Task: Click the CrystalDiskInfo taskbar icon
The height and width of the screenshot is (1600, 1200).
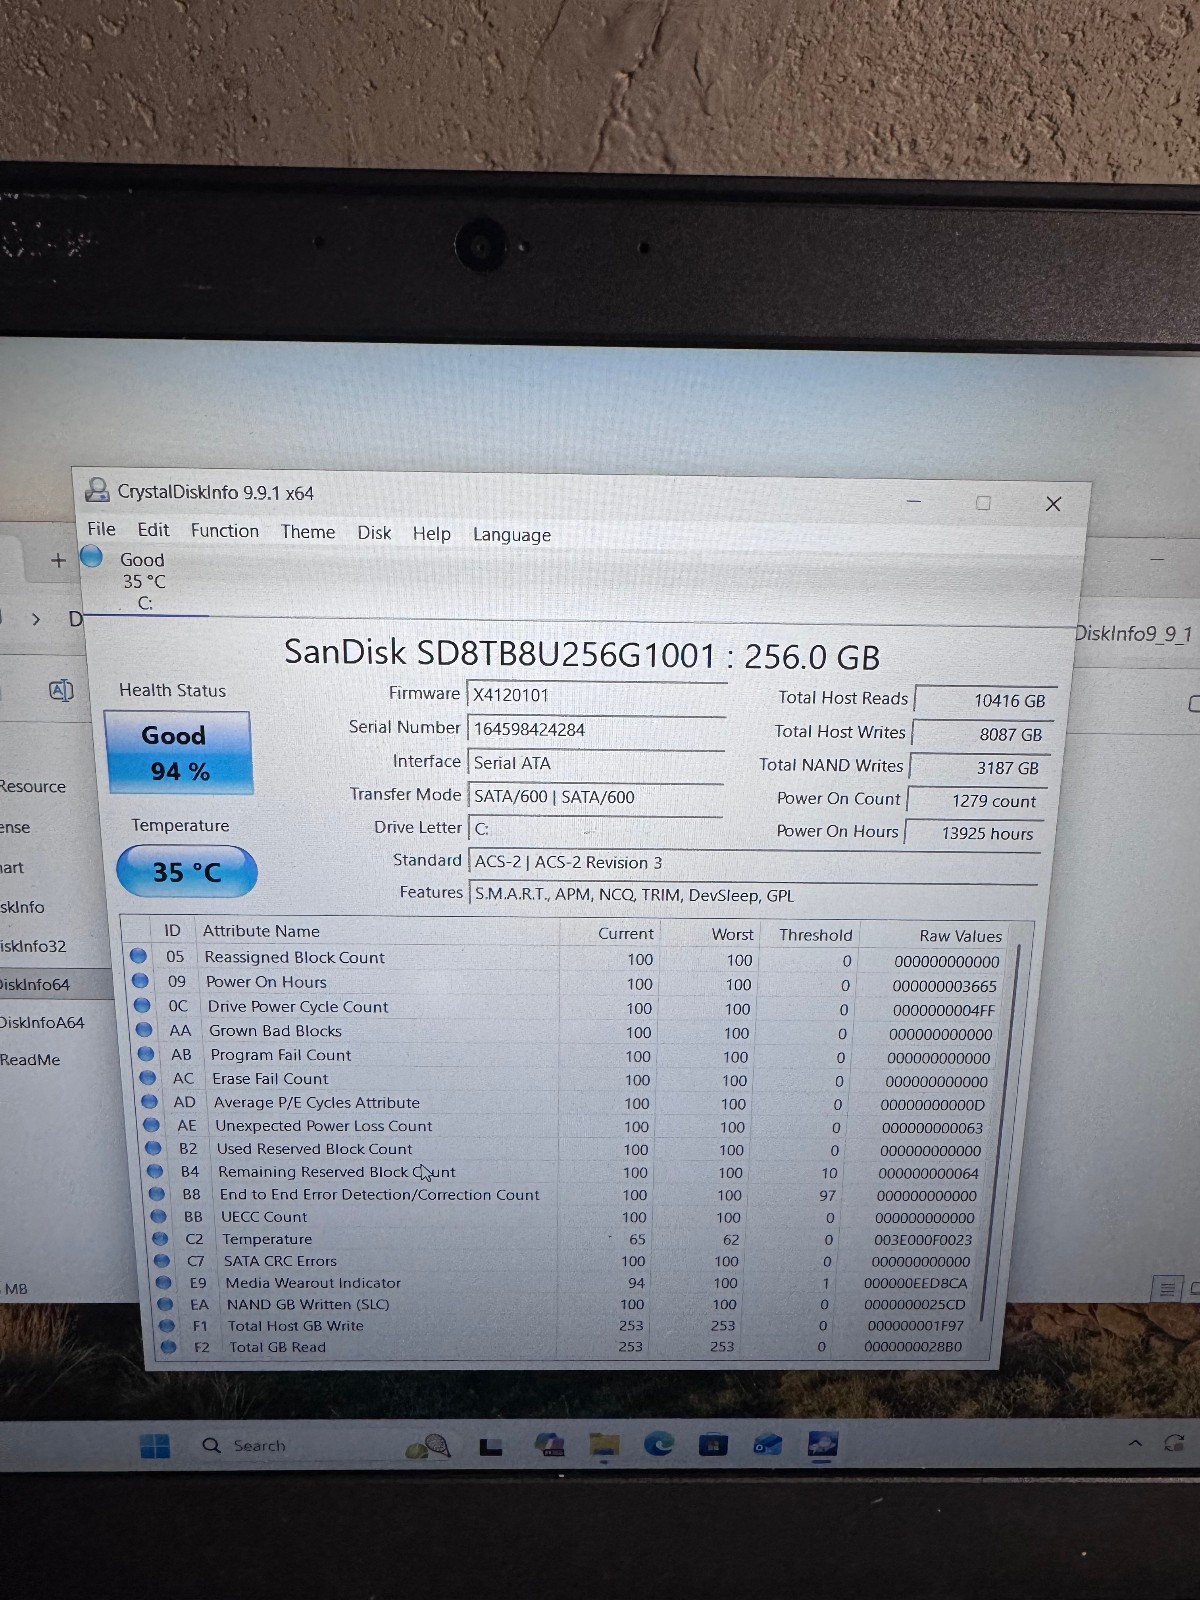Action: [822, 1444]
